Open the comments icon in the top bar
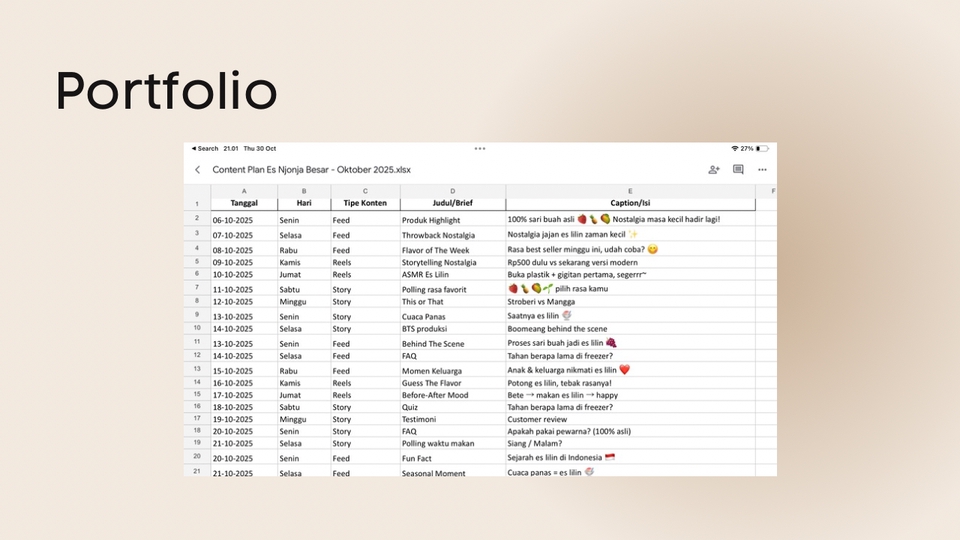 [738, 170]
